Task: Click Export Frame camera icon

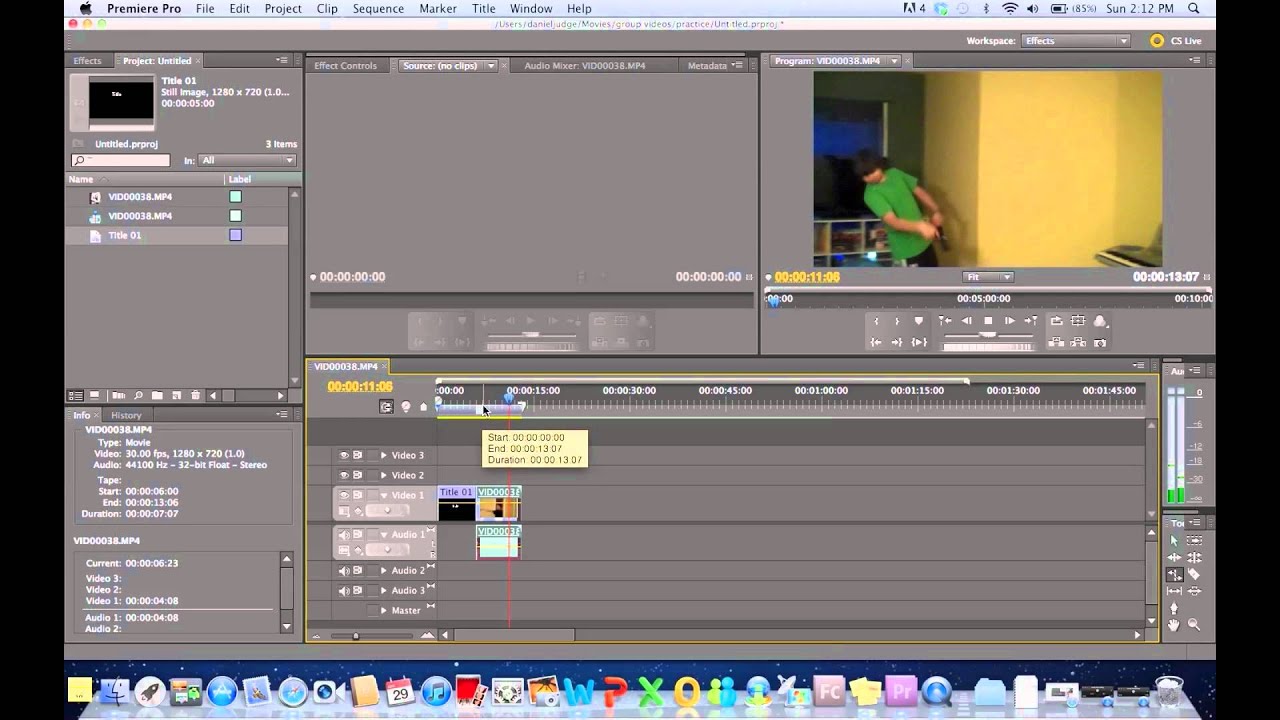Action: point(1100,342)
